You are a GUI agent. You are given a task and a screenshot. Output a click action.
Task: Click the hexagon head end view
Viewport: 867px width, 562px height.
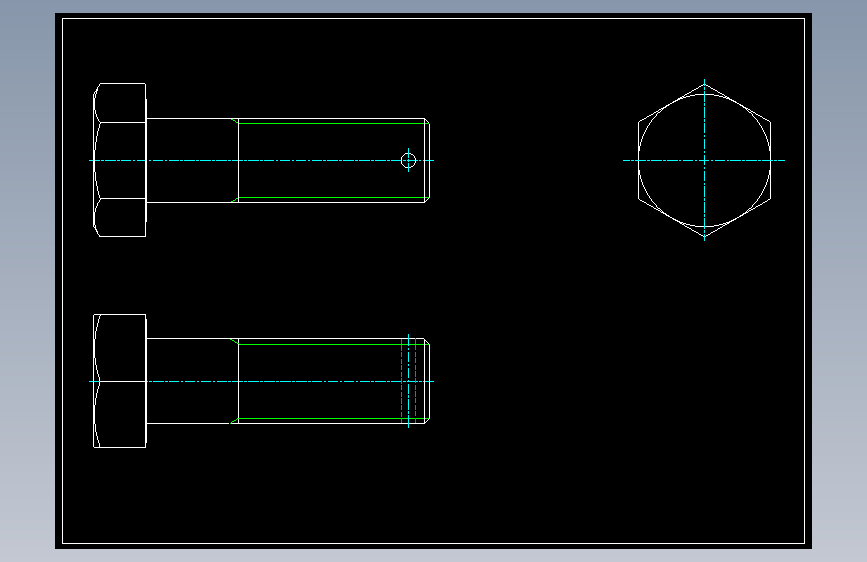tap(704, 160)
